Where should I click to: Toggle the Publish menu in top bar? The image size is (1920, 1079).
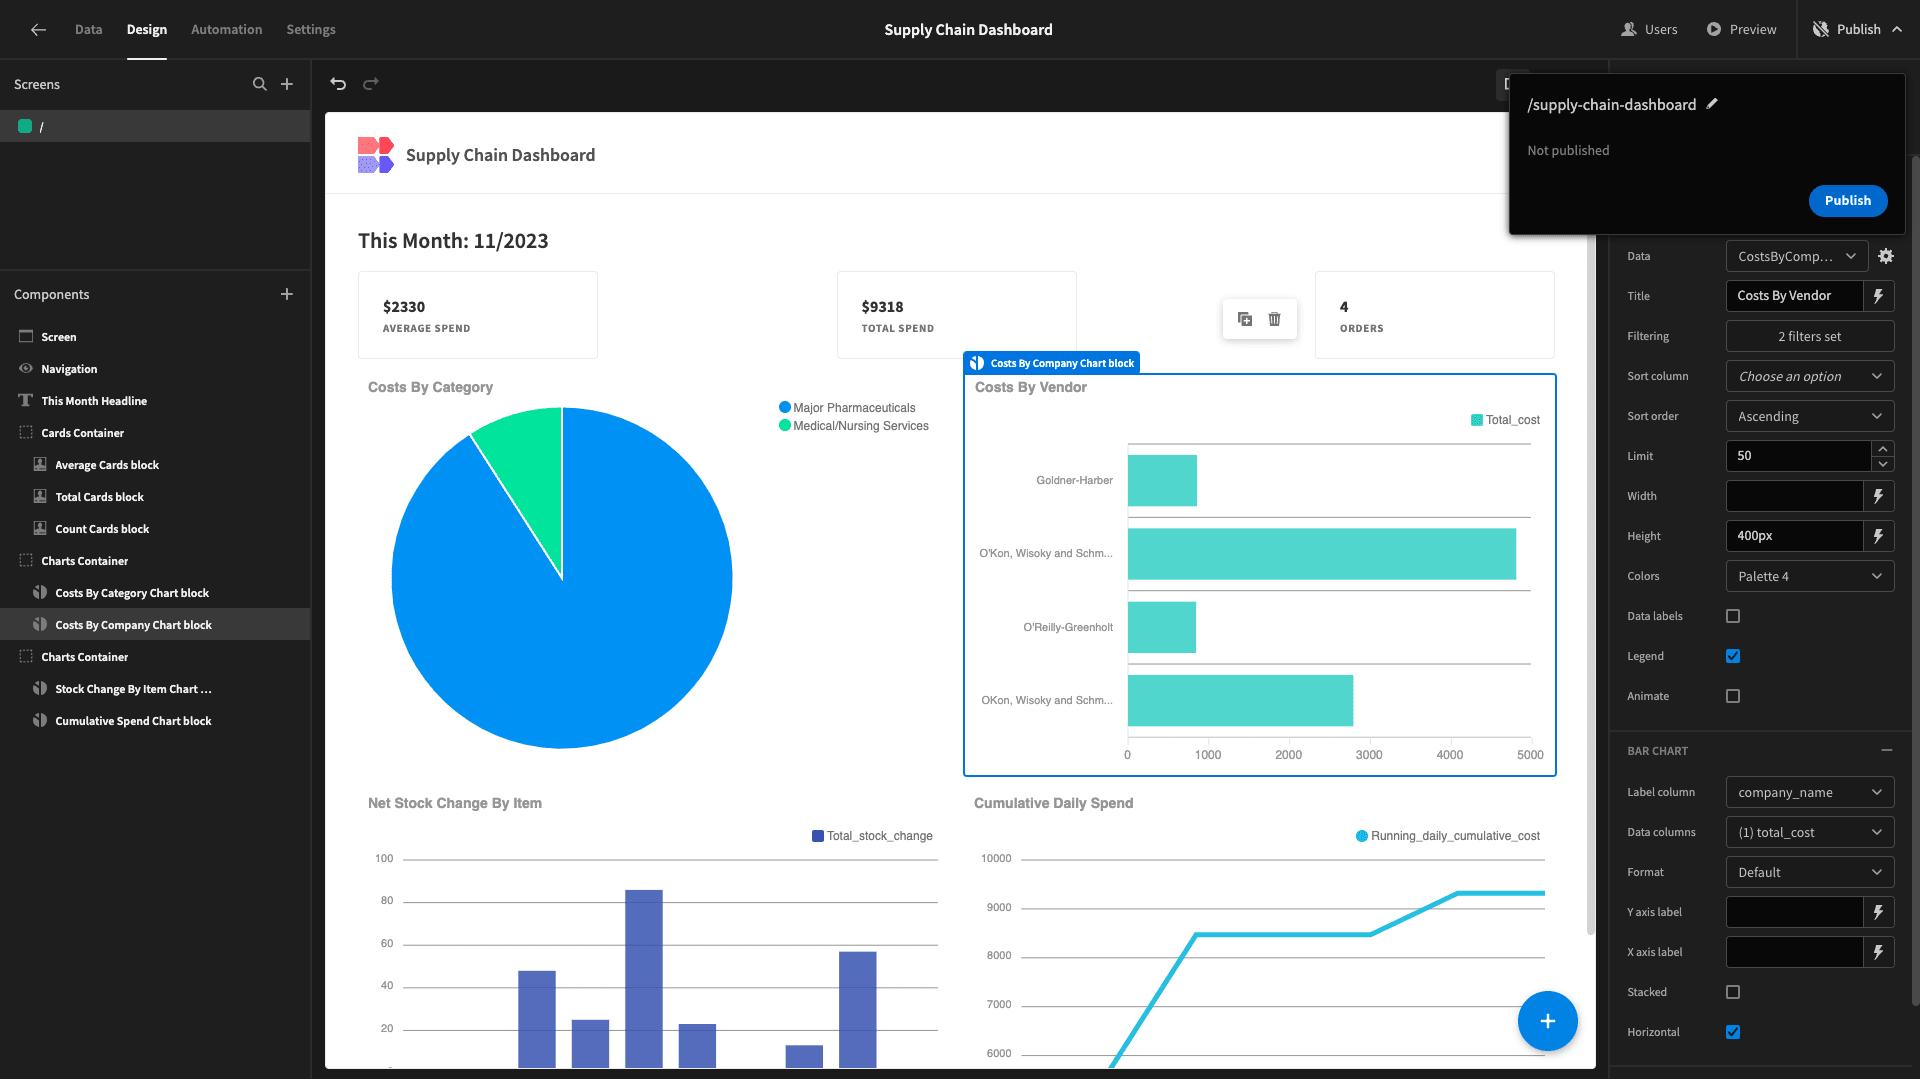point(1857,30)
